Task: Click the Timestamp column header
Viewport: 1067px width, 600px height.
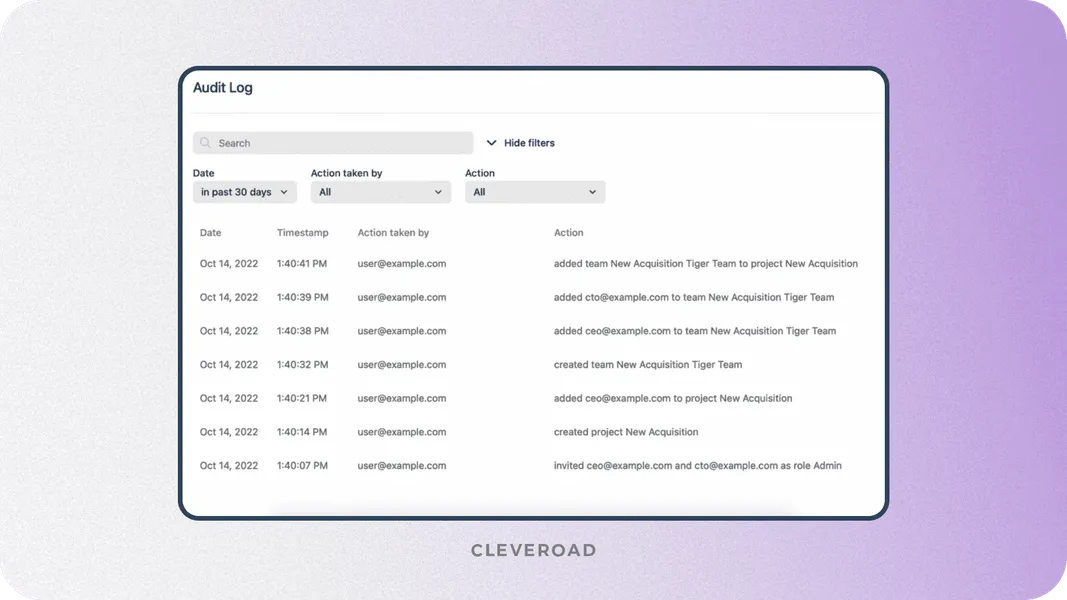Action: click(x=302, y=233)
